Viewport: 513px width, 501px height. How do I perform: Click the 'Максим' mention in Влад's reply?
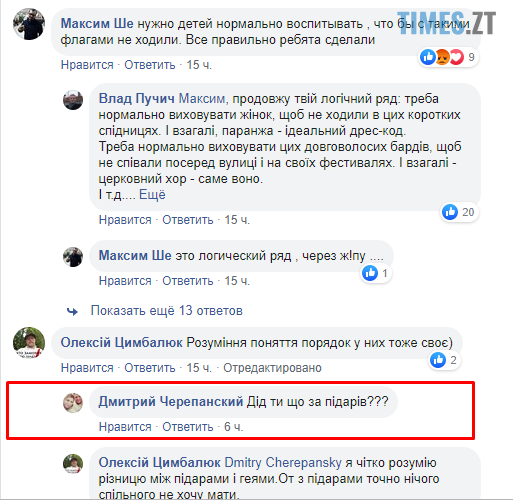pyautogui.click(x=203, y=99)
